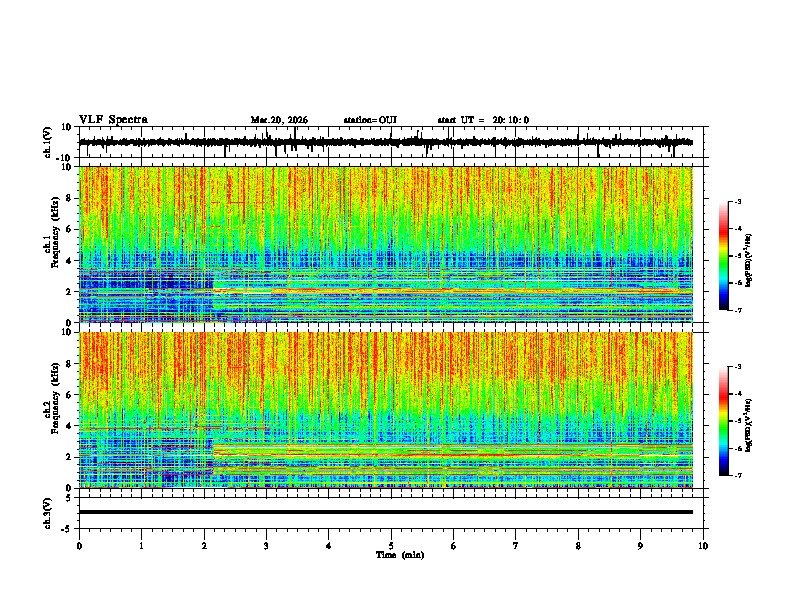Click the time axis tick label "4"
The height and width of the screenshot is (612, 792).
(329, 546)
